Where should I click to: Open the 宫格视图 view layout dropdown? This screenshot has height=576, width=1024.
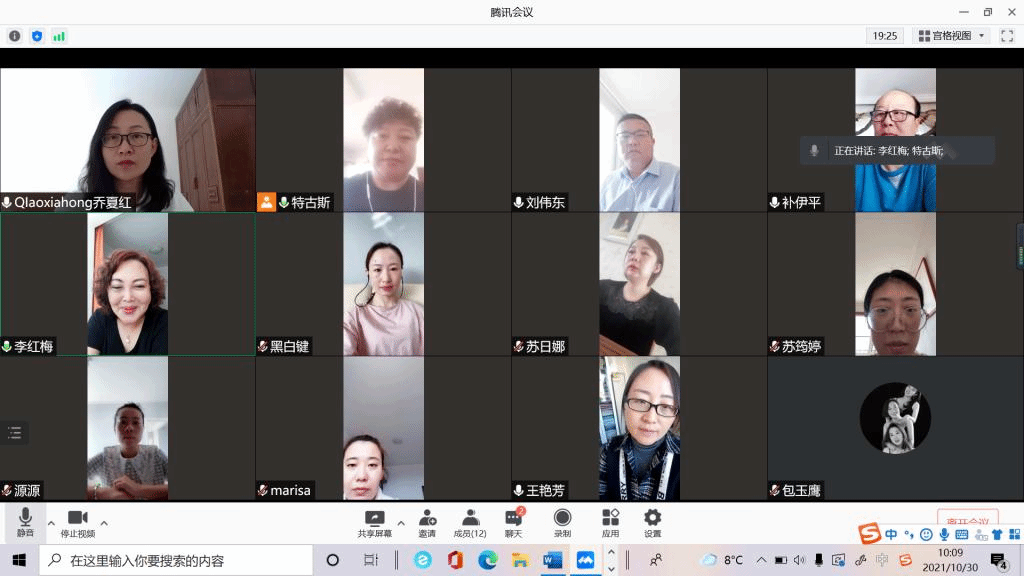click(x=953, y=36)
